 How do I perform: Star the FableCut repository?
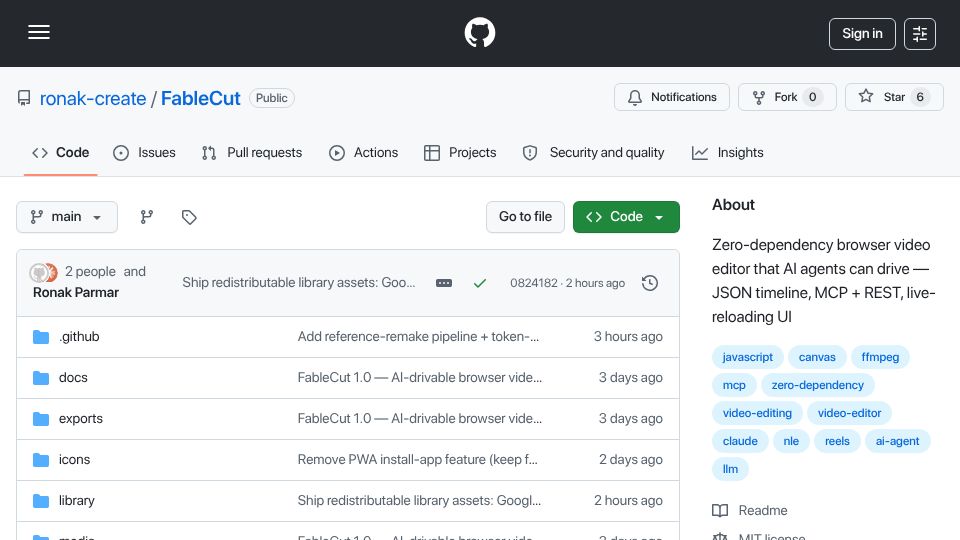pyautogui.click(x=894, y=97)
